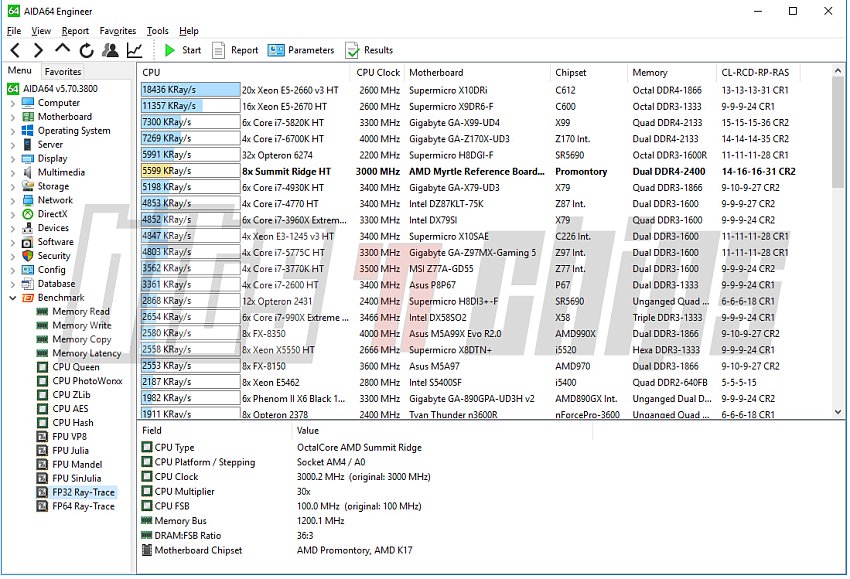Open the Tools menu

click(158, 31)
